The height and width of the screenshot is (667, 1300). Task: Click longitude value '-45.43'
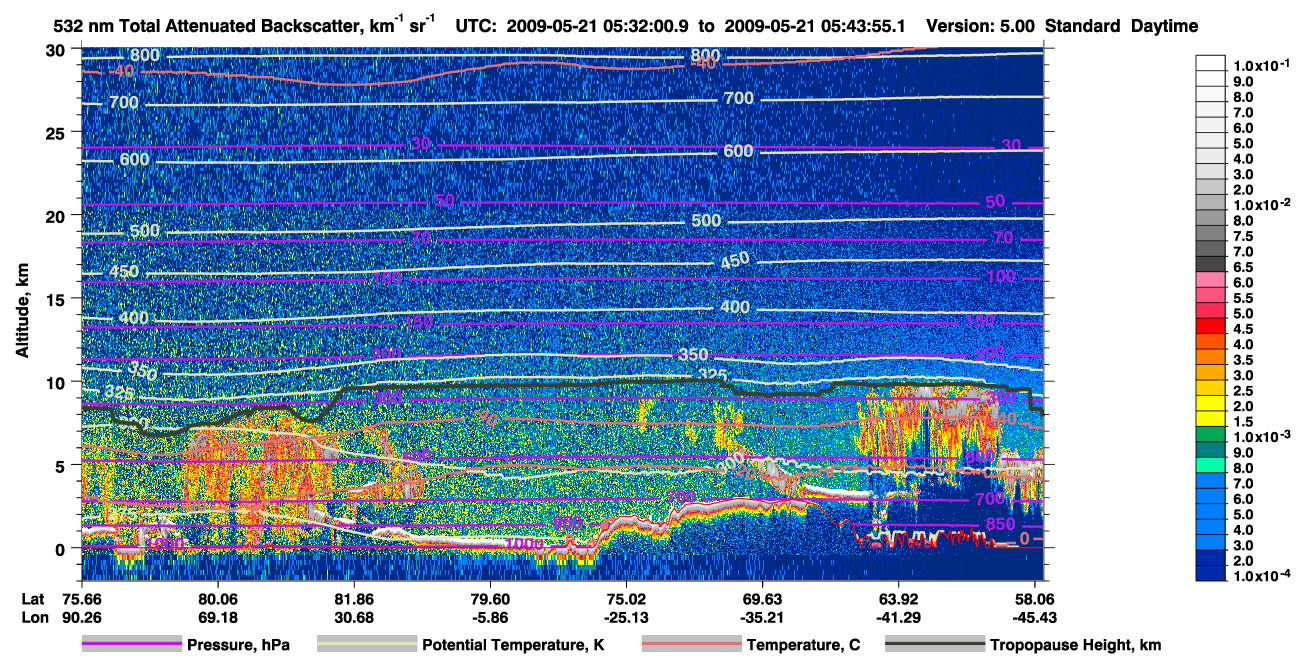(1034, 616)
